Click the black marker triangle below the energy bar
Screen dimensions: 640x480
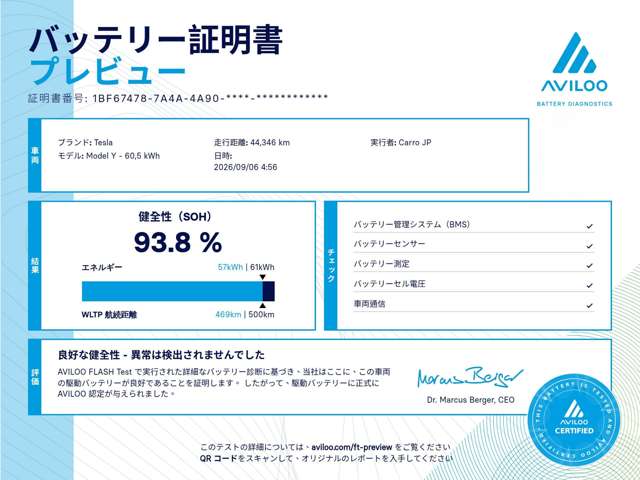263,305
